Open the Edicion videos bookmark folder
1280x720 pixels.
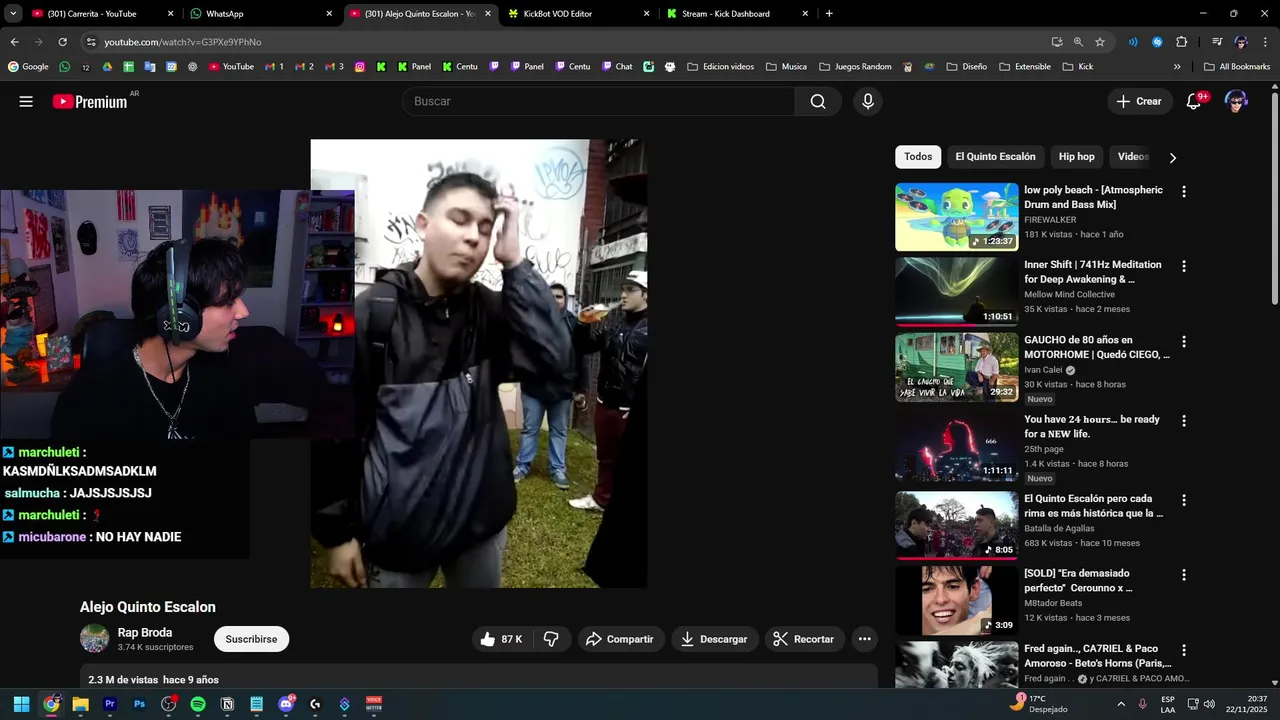click(x=720, y=67)
